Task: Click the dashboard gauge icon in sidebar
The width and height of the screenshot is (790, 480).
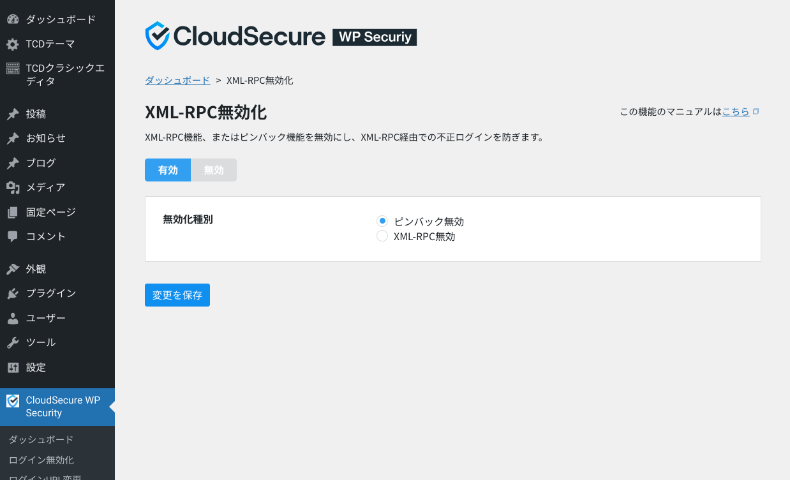Action: pos(13,19)
